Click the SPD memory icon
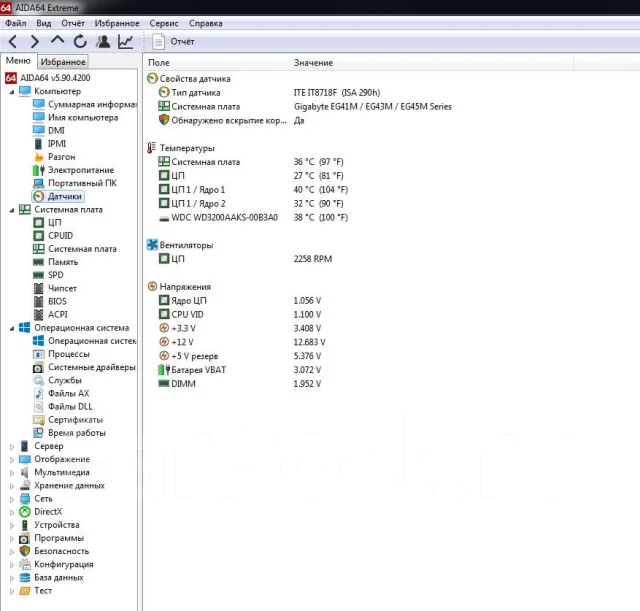Viewport: 640px width, 611px height. (x=38, y=275)
